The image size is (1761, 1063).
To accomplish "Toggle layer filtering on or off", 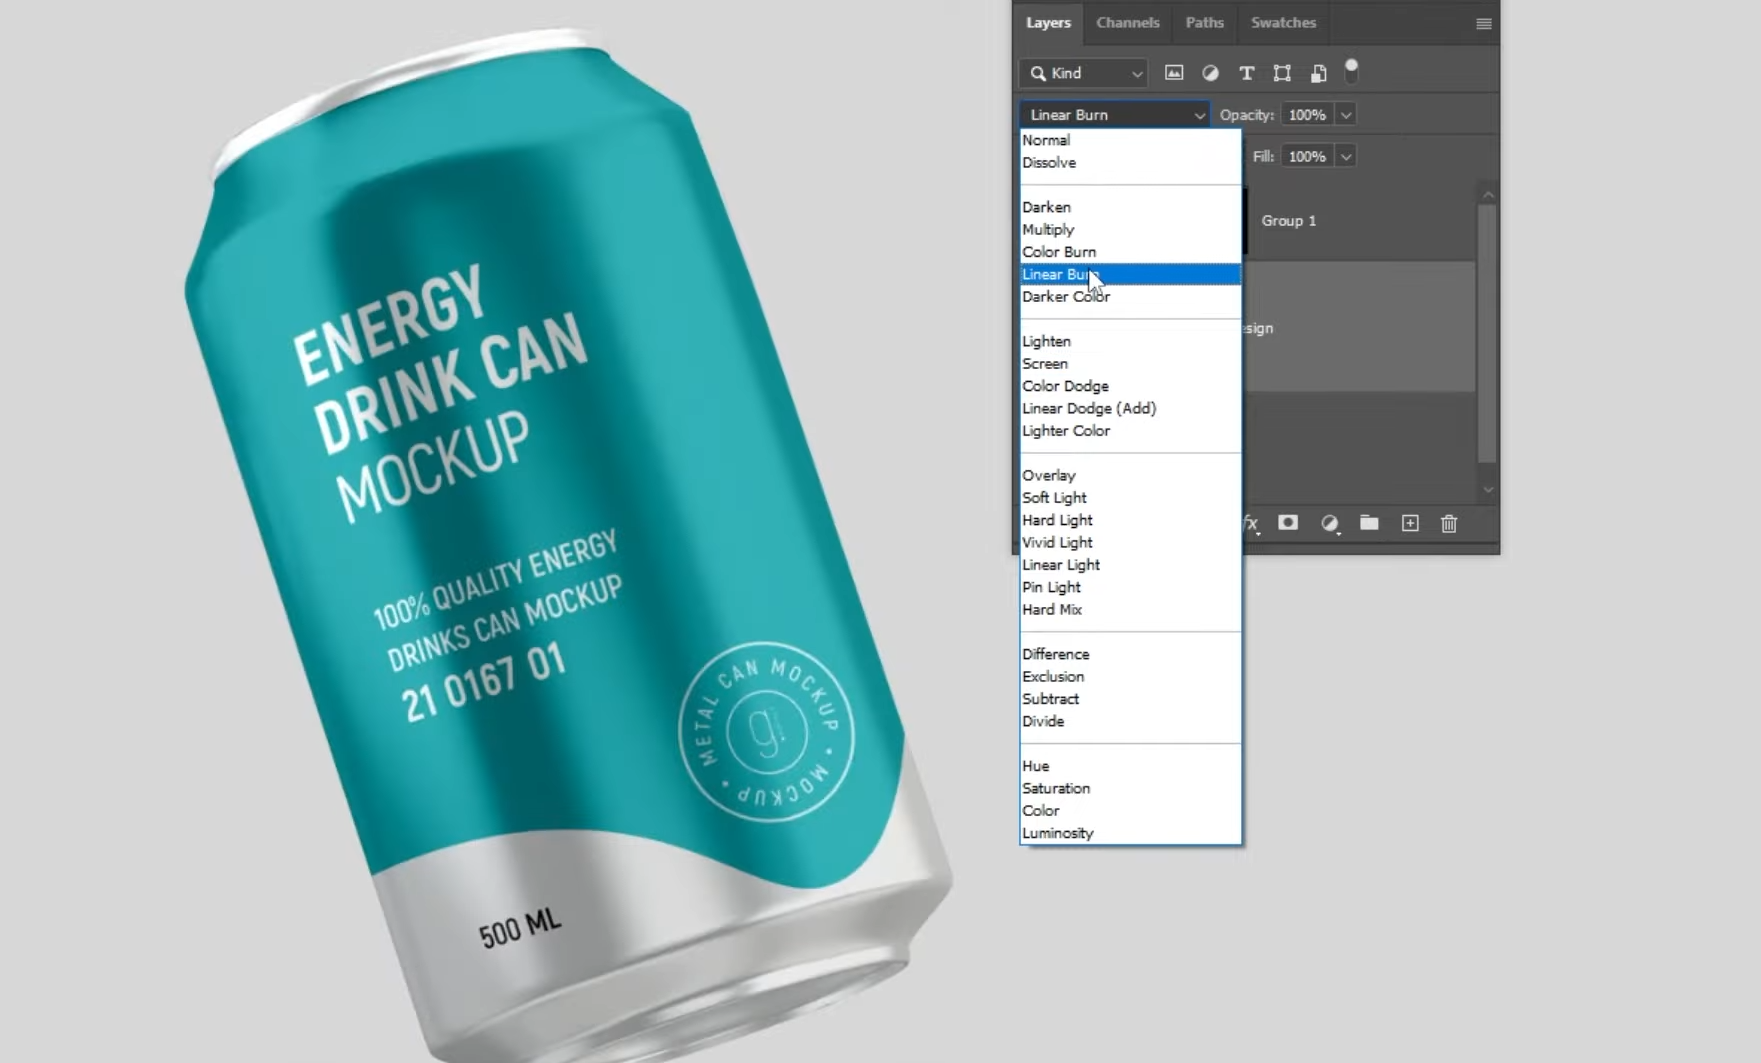I will (x=1351, y=70).
